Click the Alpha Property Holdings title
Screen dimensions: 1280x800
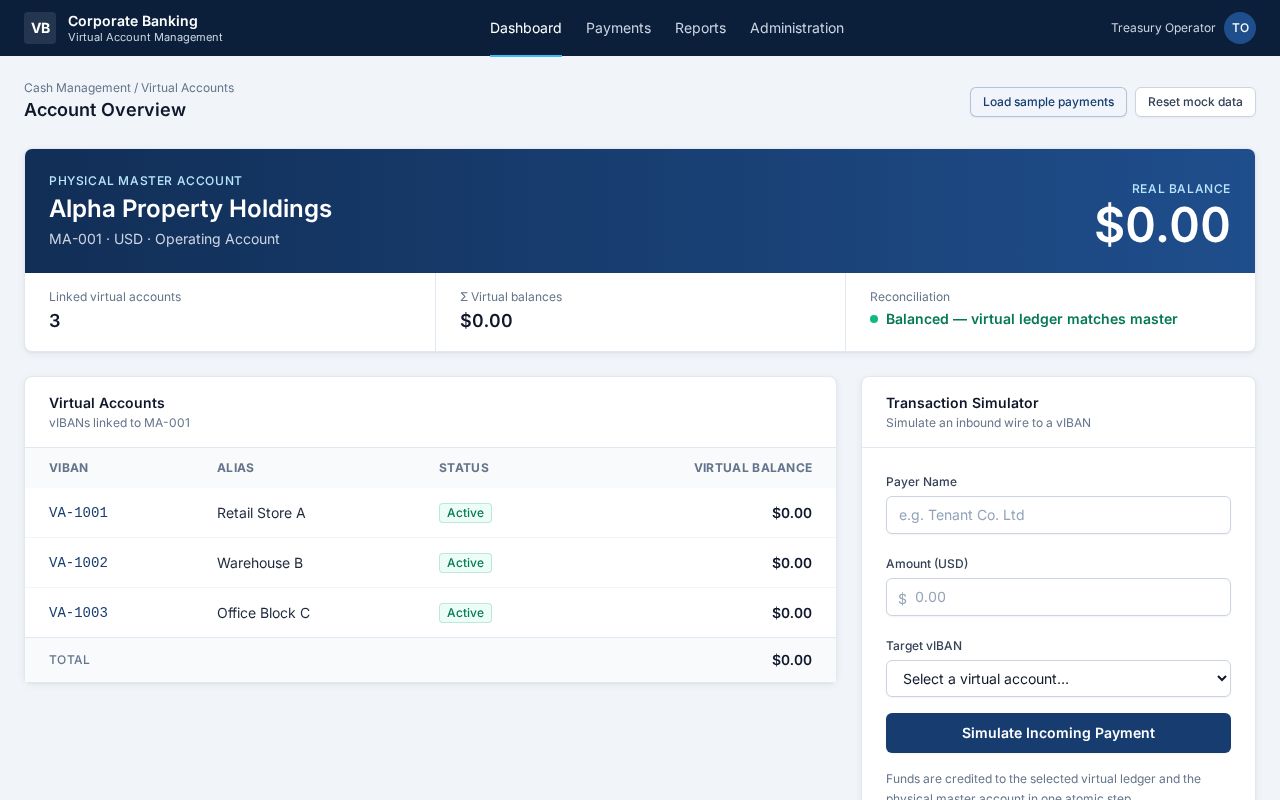(190, 209)
